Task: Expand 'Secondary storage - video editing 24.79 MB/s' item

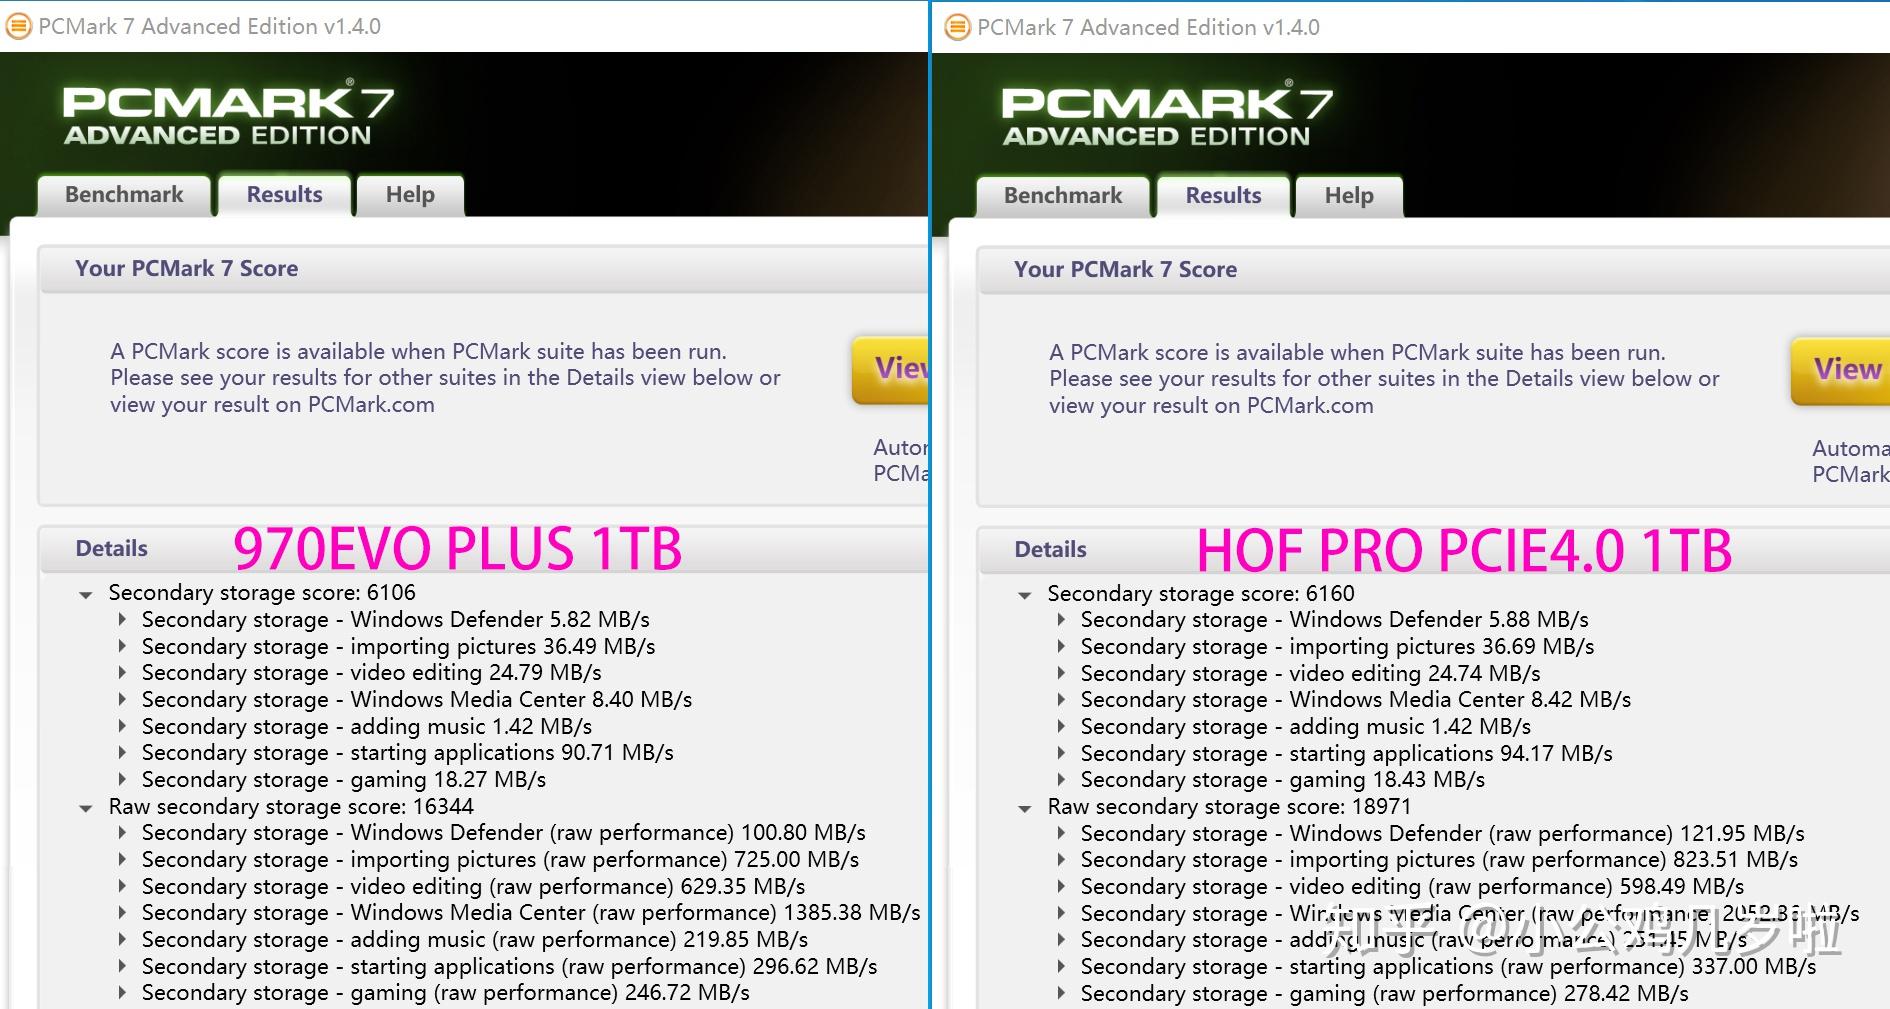Action: pyautogui.click(x=124, y=673)
